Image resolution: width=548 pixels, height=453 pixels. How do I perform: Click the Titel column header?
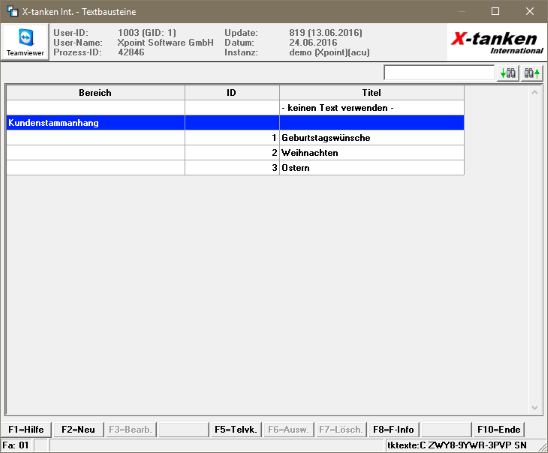pos(372,93)
